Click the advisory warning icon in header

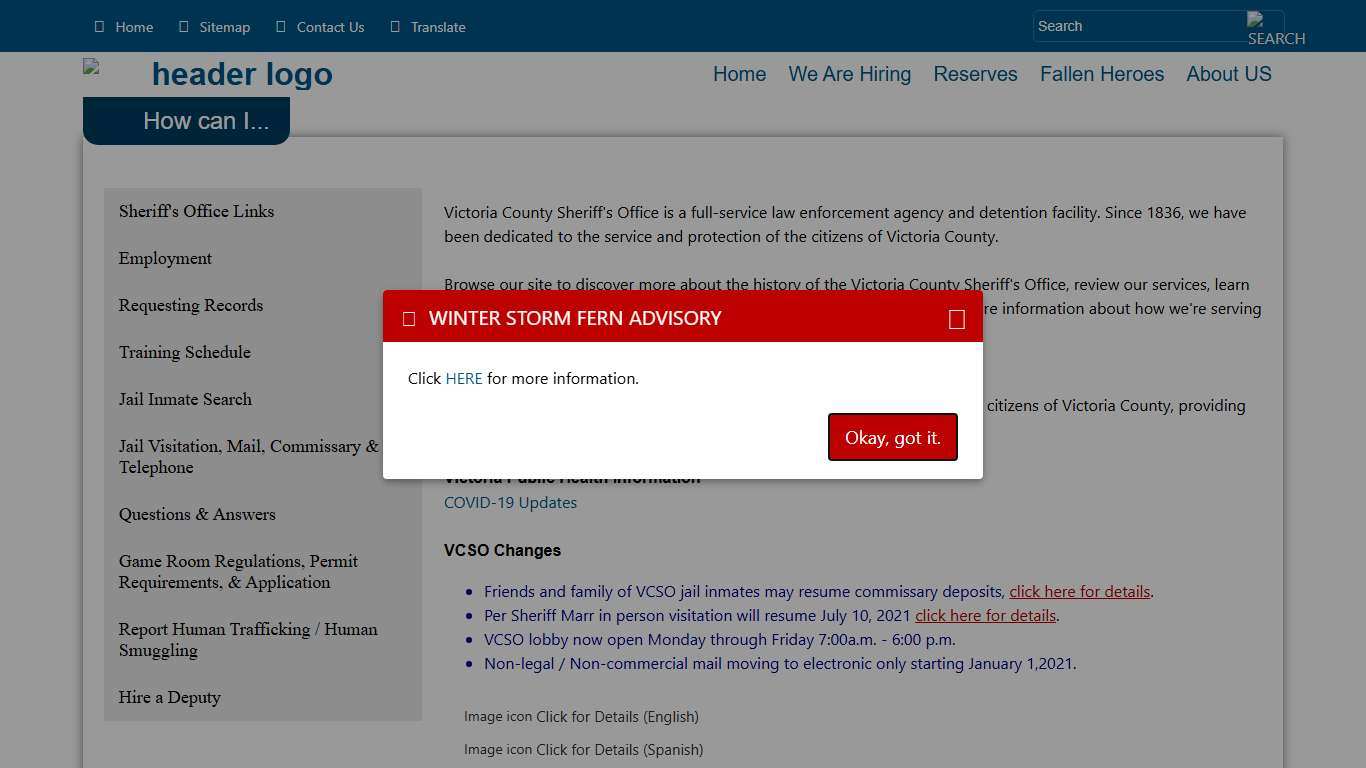tap(409, 319)
